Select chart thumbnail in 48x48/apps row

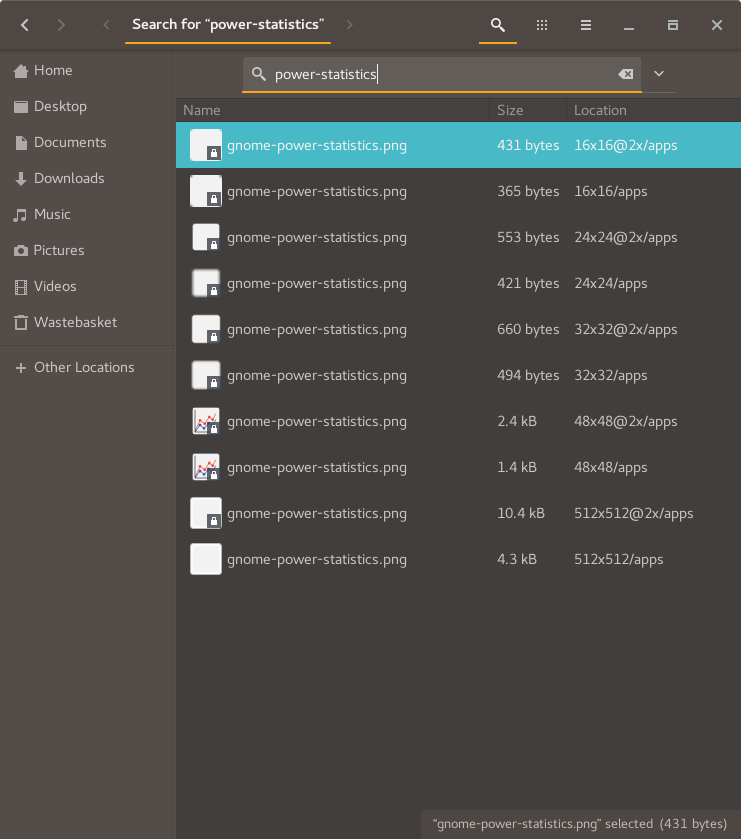coord(206,467)
